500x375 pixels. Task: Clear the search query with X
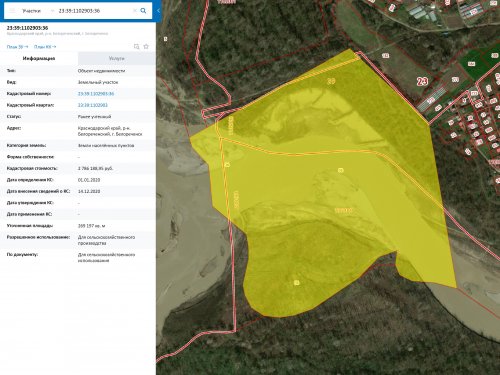coord(135,11)
